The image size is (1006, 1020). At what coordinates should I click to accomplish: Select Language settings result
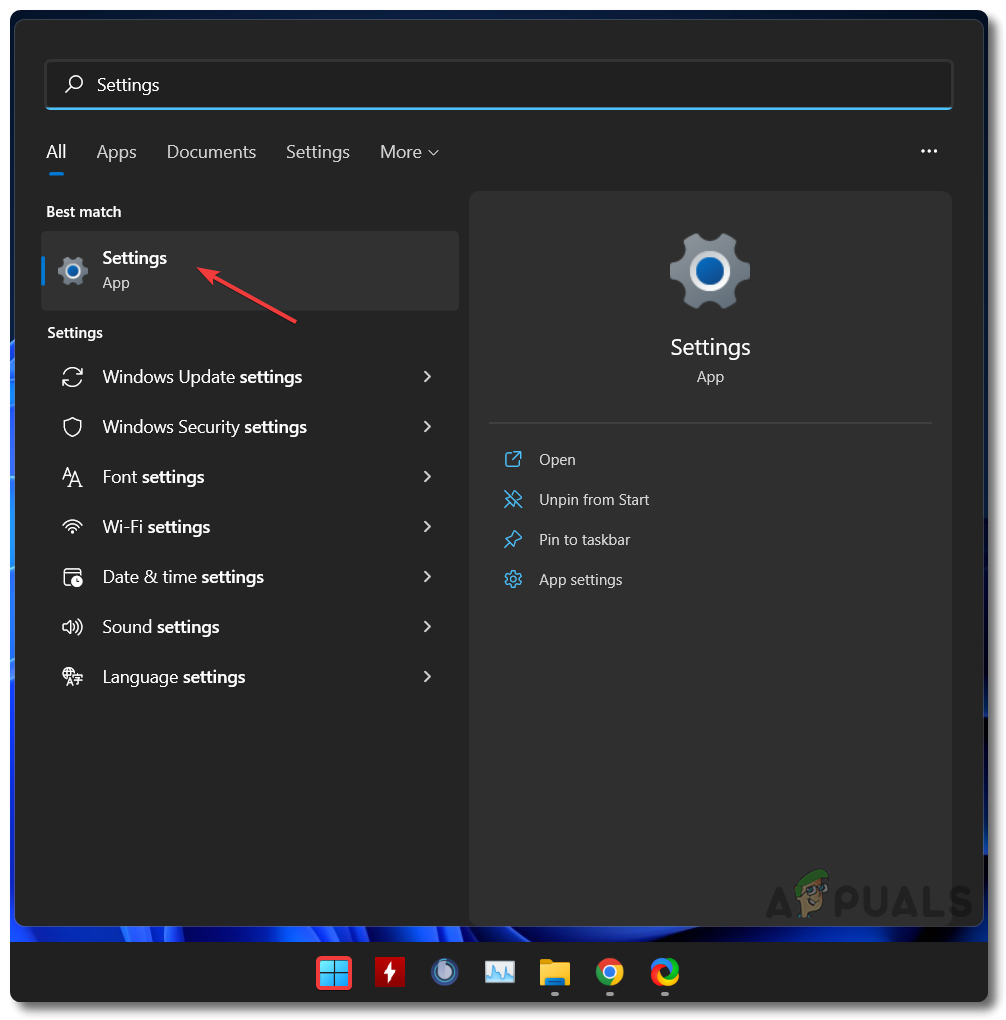pos(250,677)
